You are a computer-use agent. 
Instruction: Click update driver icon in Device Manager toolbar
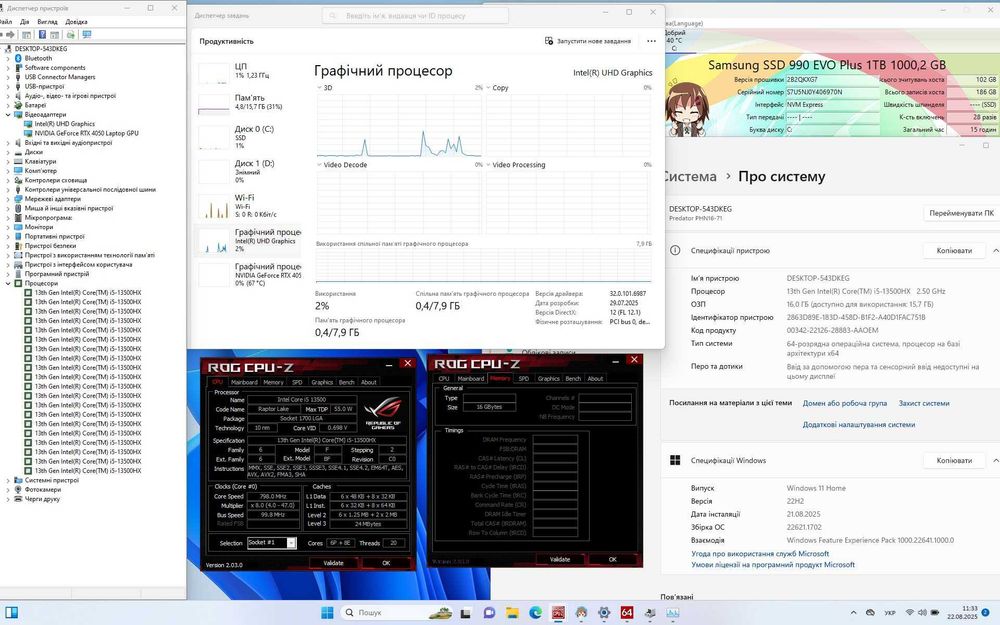pyautogui.click(x=70, y=34)
